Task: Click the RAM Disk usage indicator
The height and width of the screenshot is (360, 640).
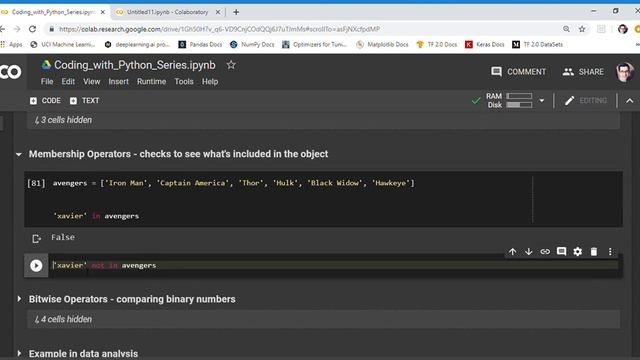Action: [x=509, y=100]
